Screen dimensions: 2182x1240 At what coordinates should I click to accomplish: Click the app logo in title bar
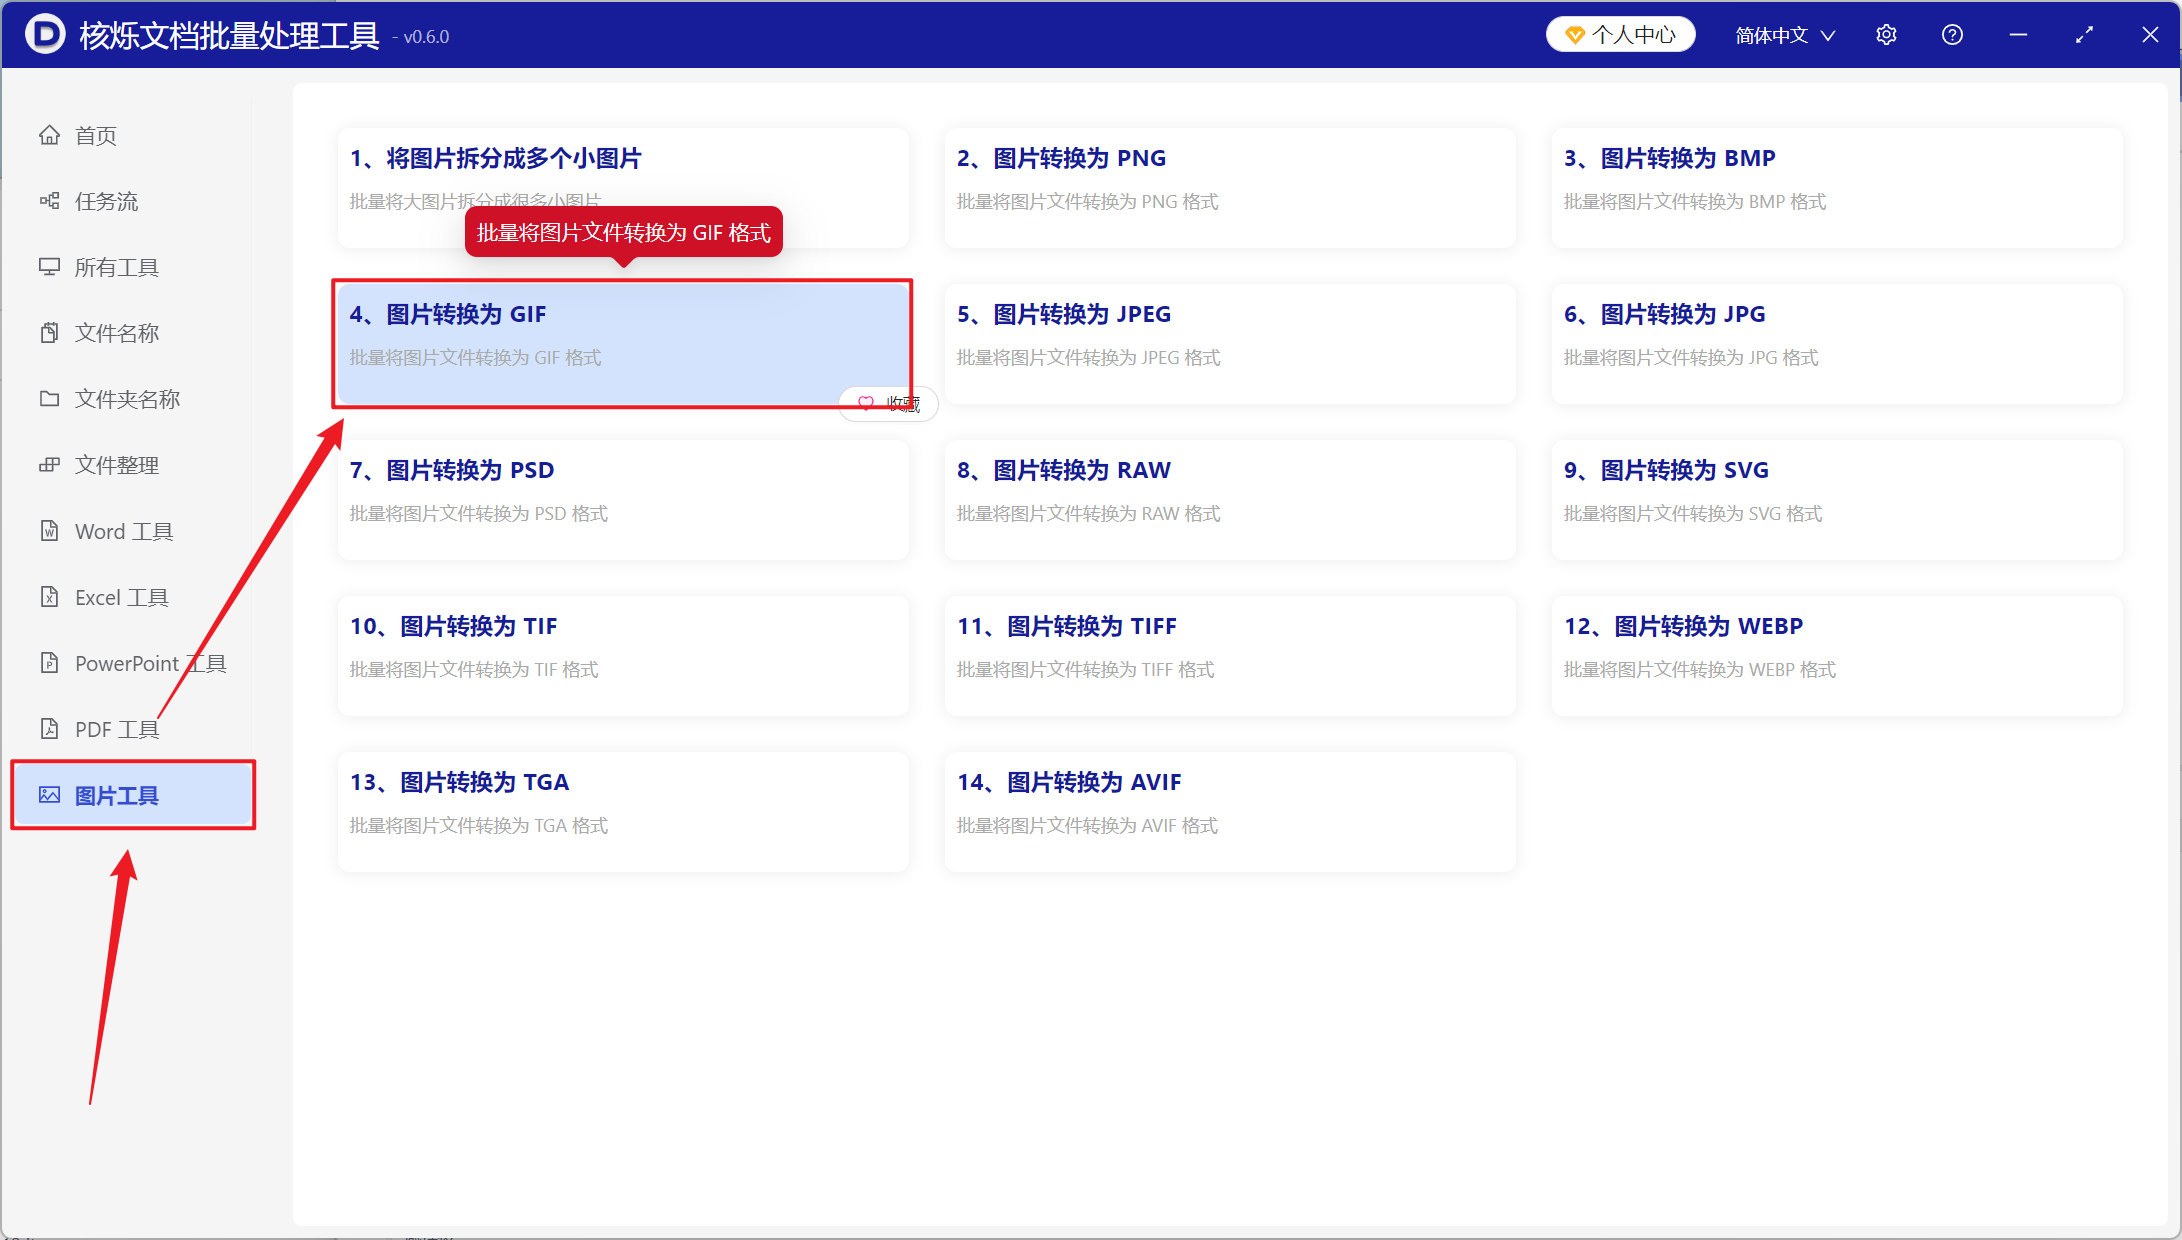pos(45,35)
